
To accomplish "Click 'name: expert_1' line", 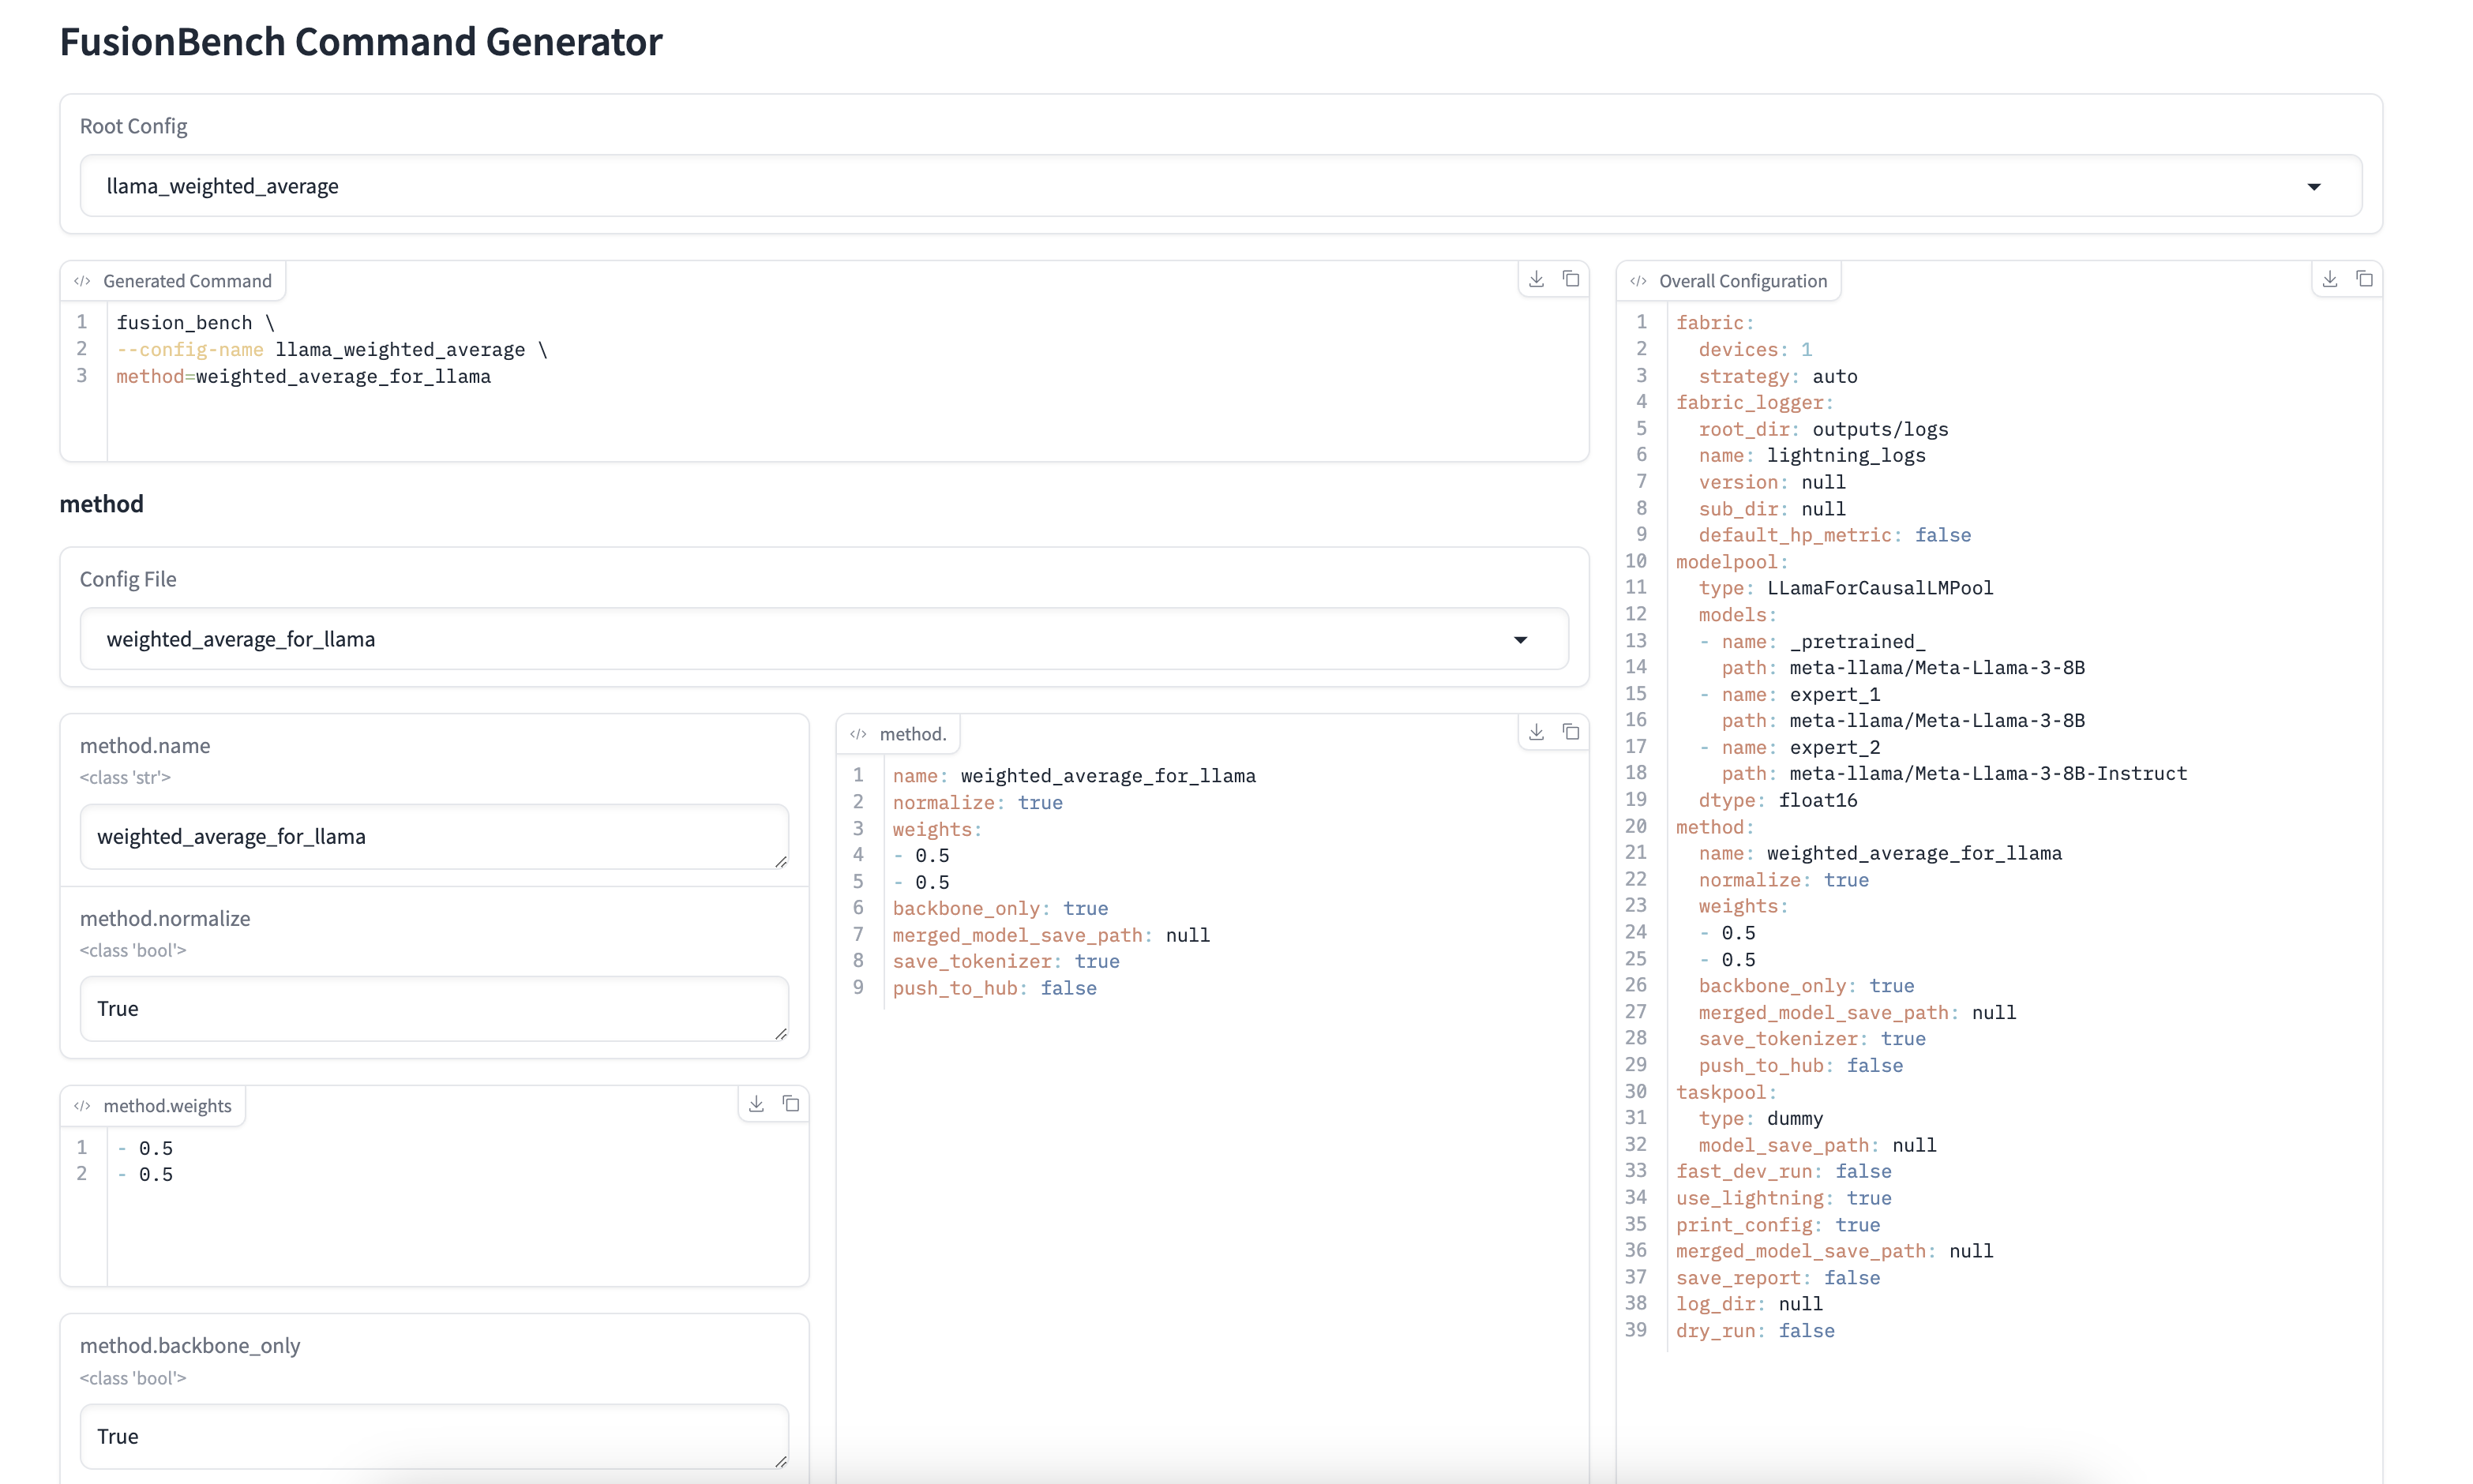I will pos(1800,694).
